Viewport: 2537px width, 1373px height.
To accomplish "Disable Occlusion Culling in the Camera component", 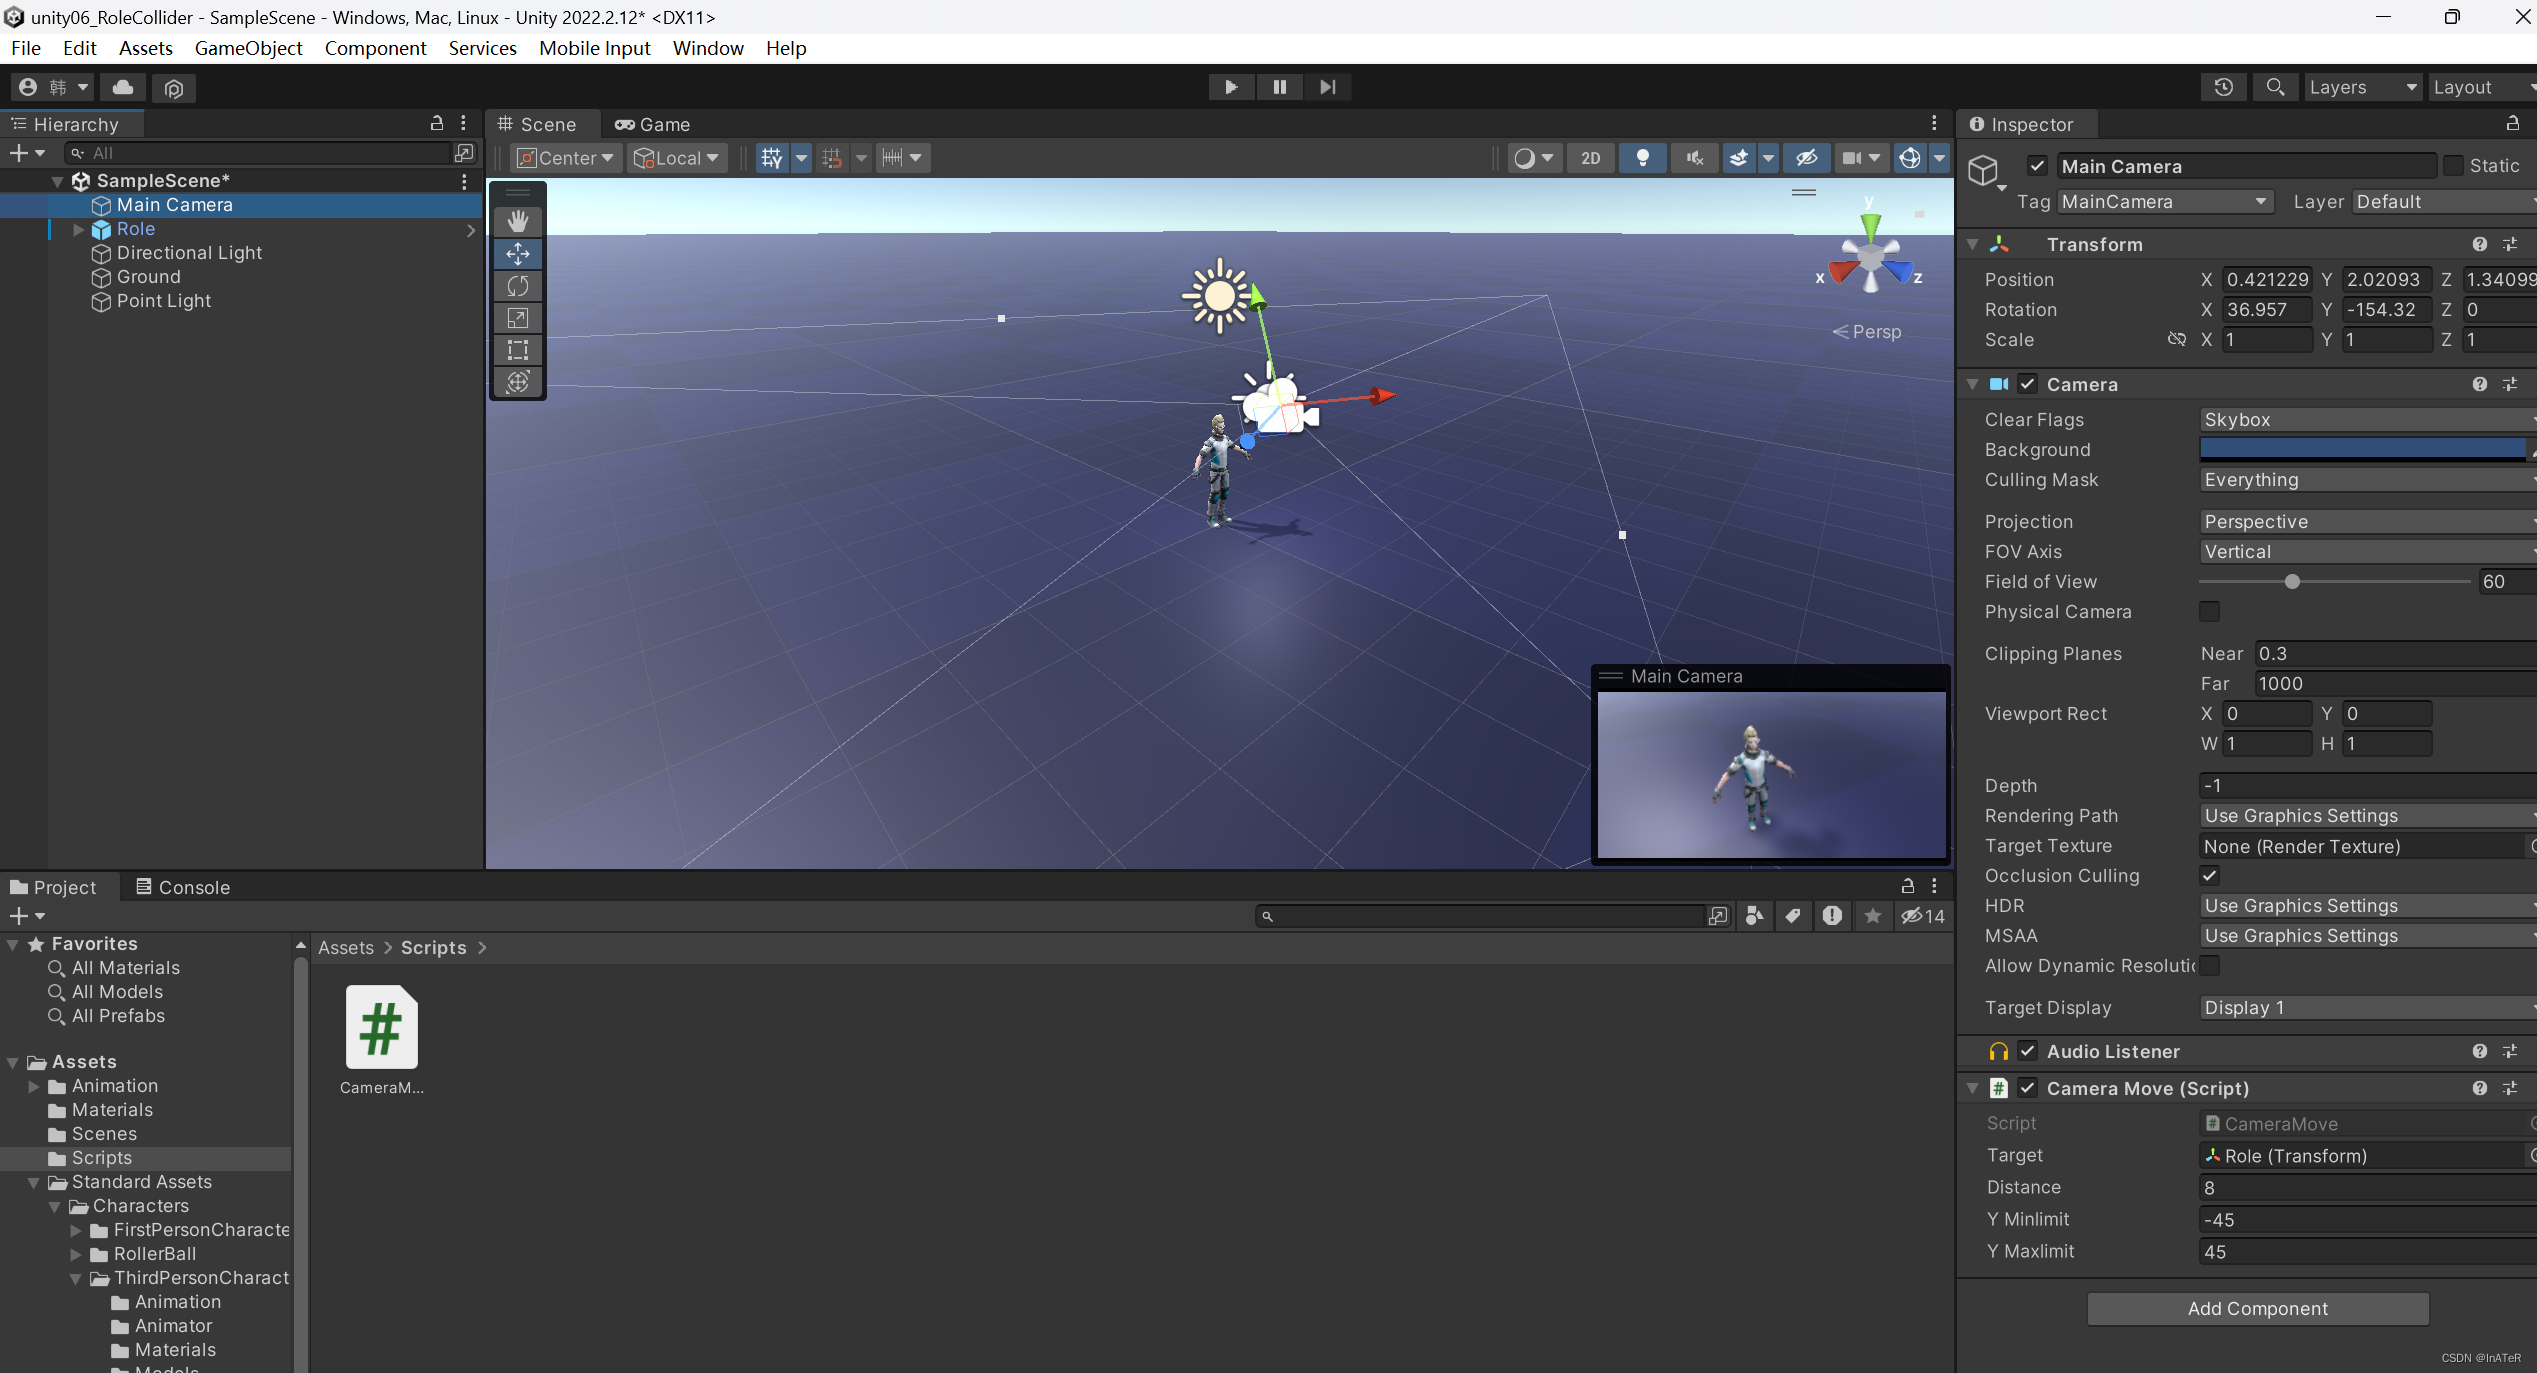I will tap(2210, 875).
